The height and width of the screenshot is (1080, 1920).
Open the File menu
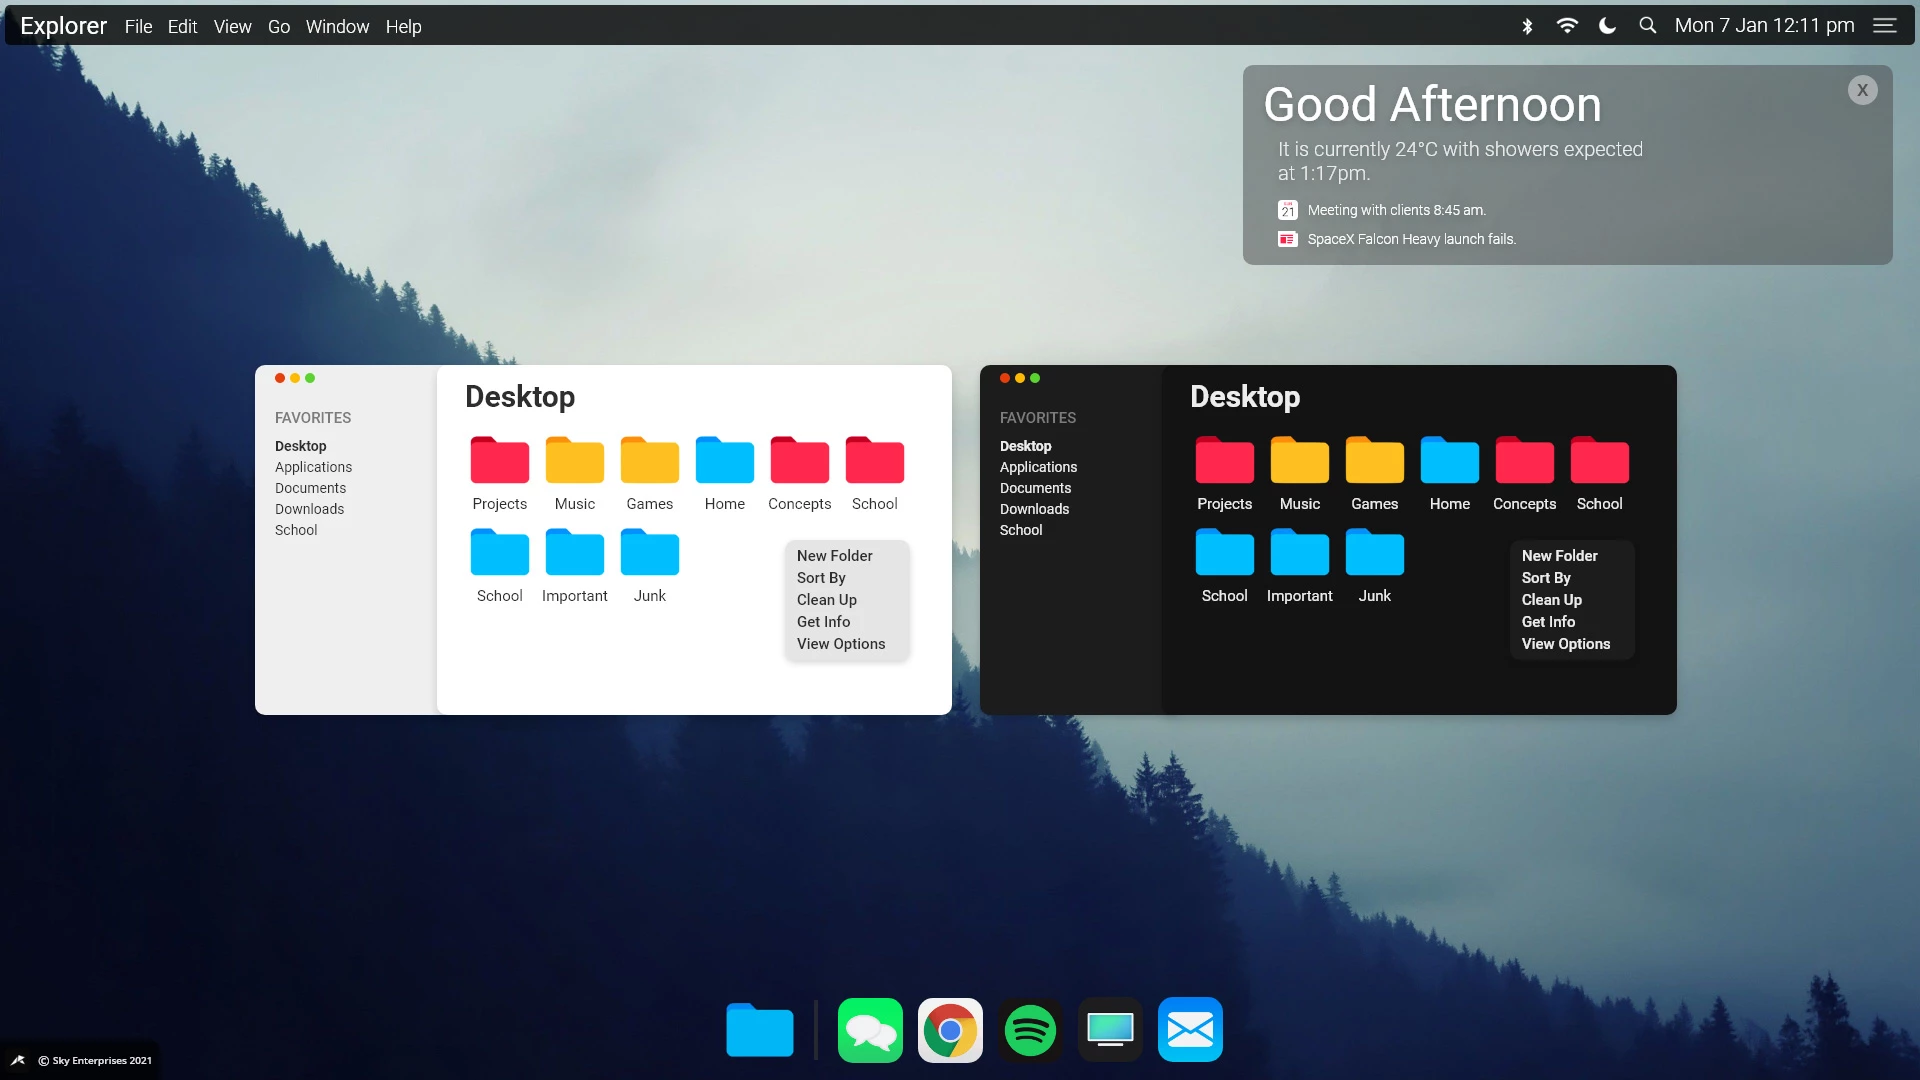[x=138, y=27]
